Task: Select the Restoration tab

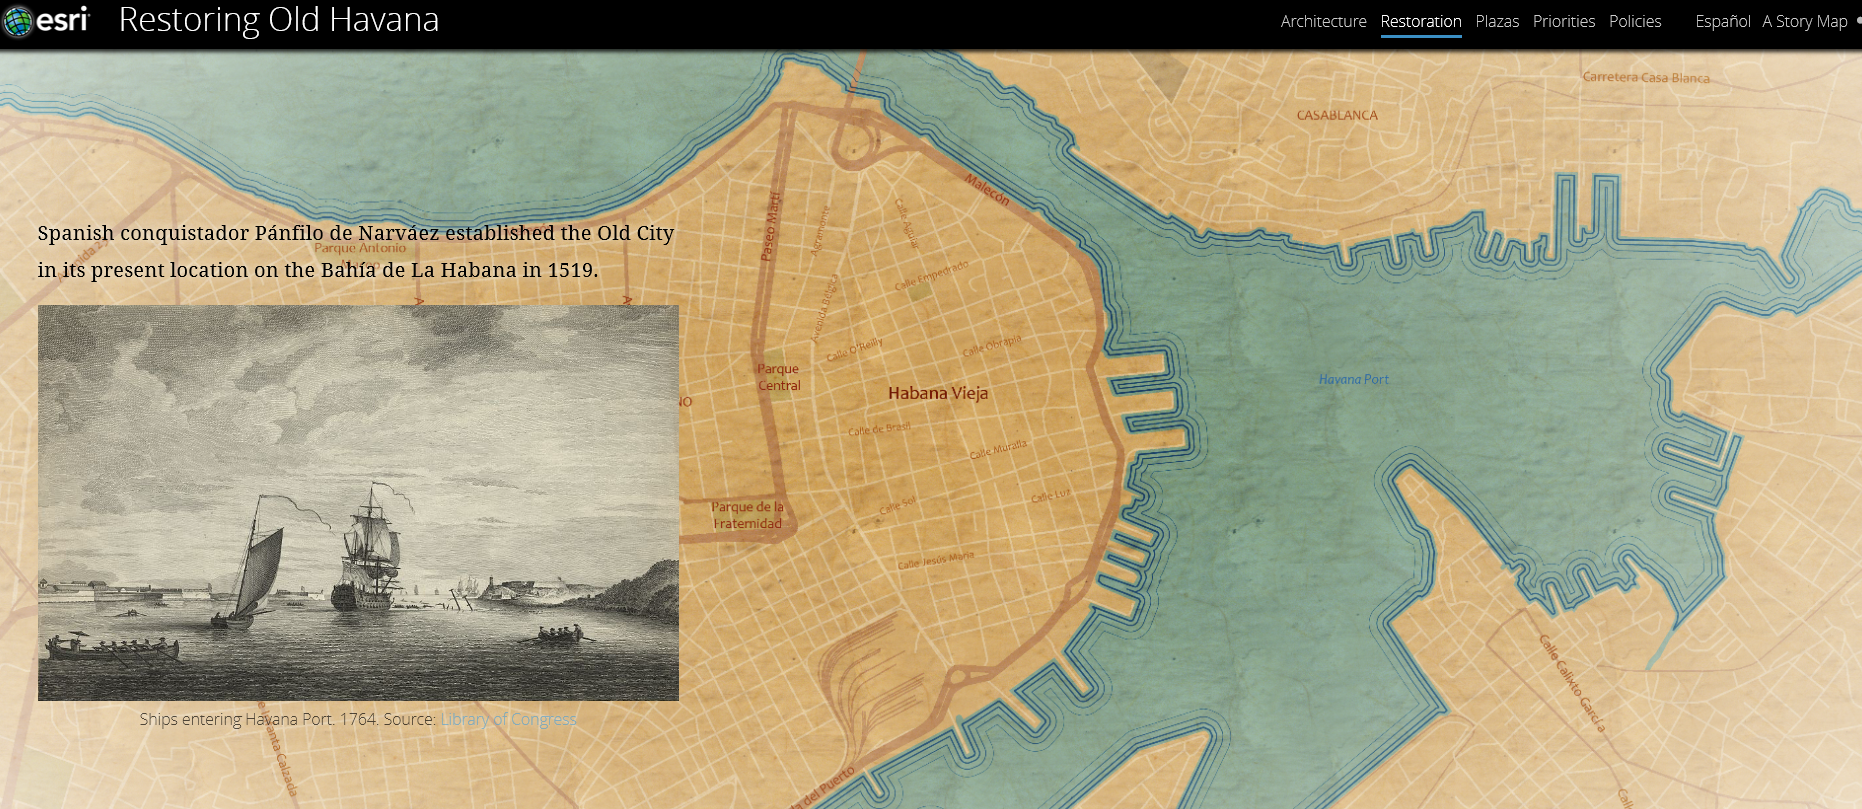Action: [1420, 21]
